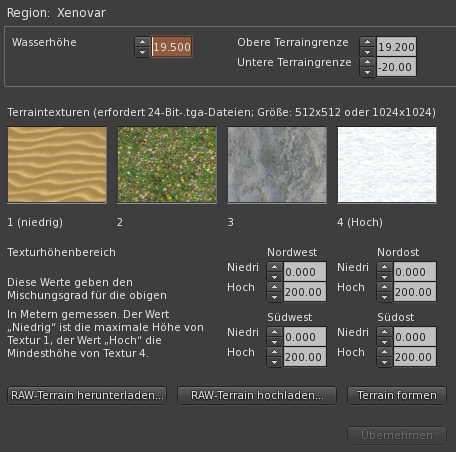Click RAW-Terrain hochladen button
The height and width of the screenshot is (452, 456).
point(257,395)
